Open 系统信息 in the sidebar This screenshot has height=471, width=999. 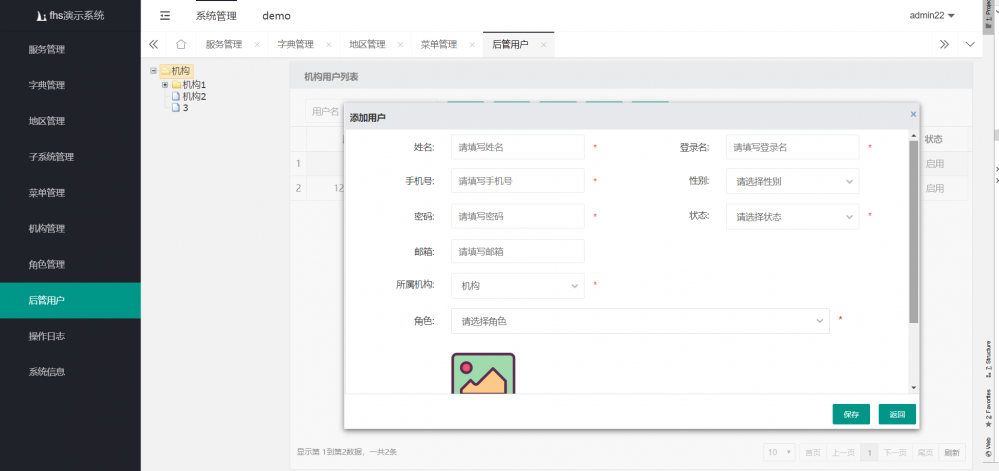pos(70,372)
